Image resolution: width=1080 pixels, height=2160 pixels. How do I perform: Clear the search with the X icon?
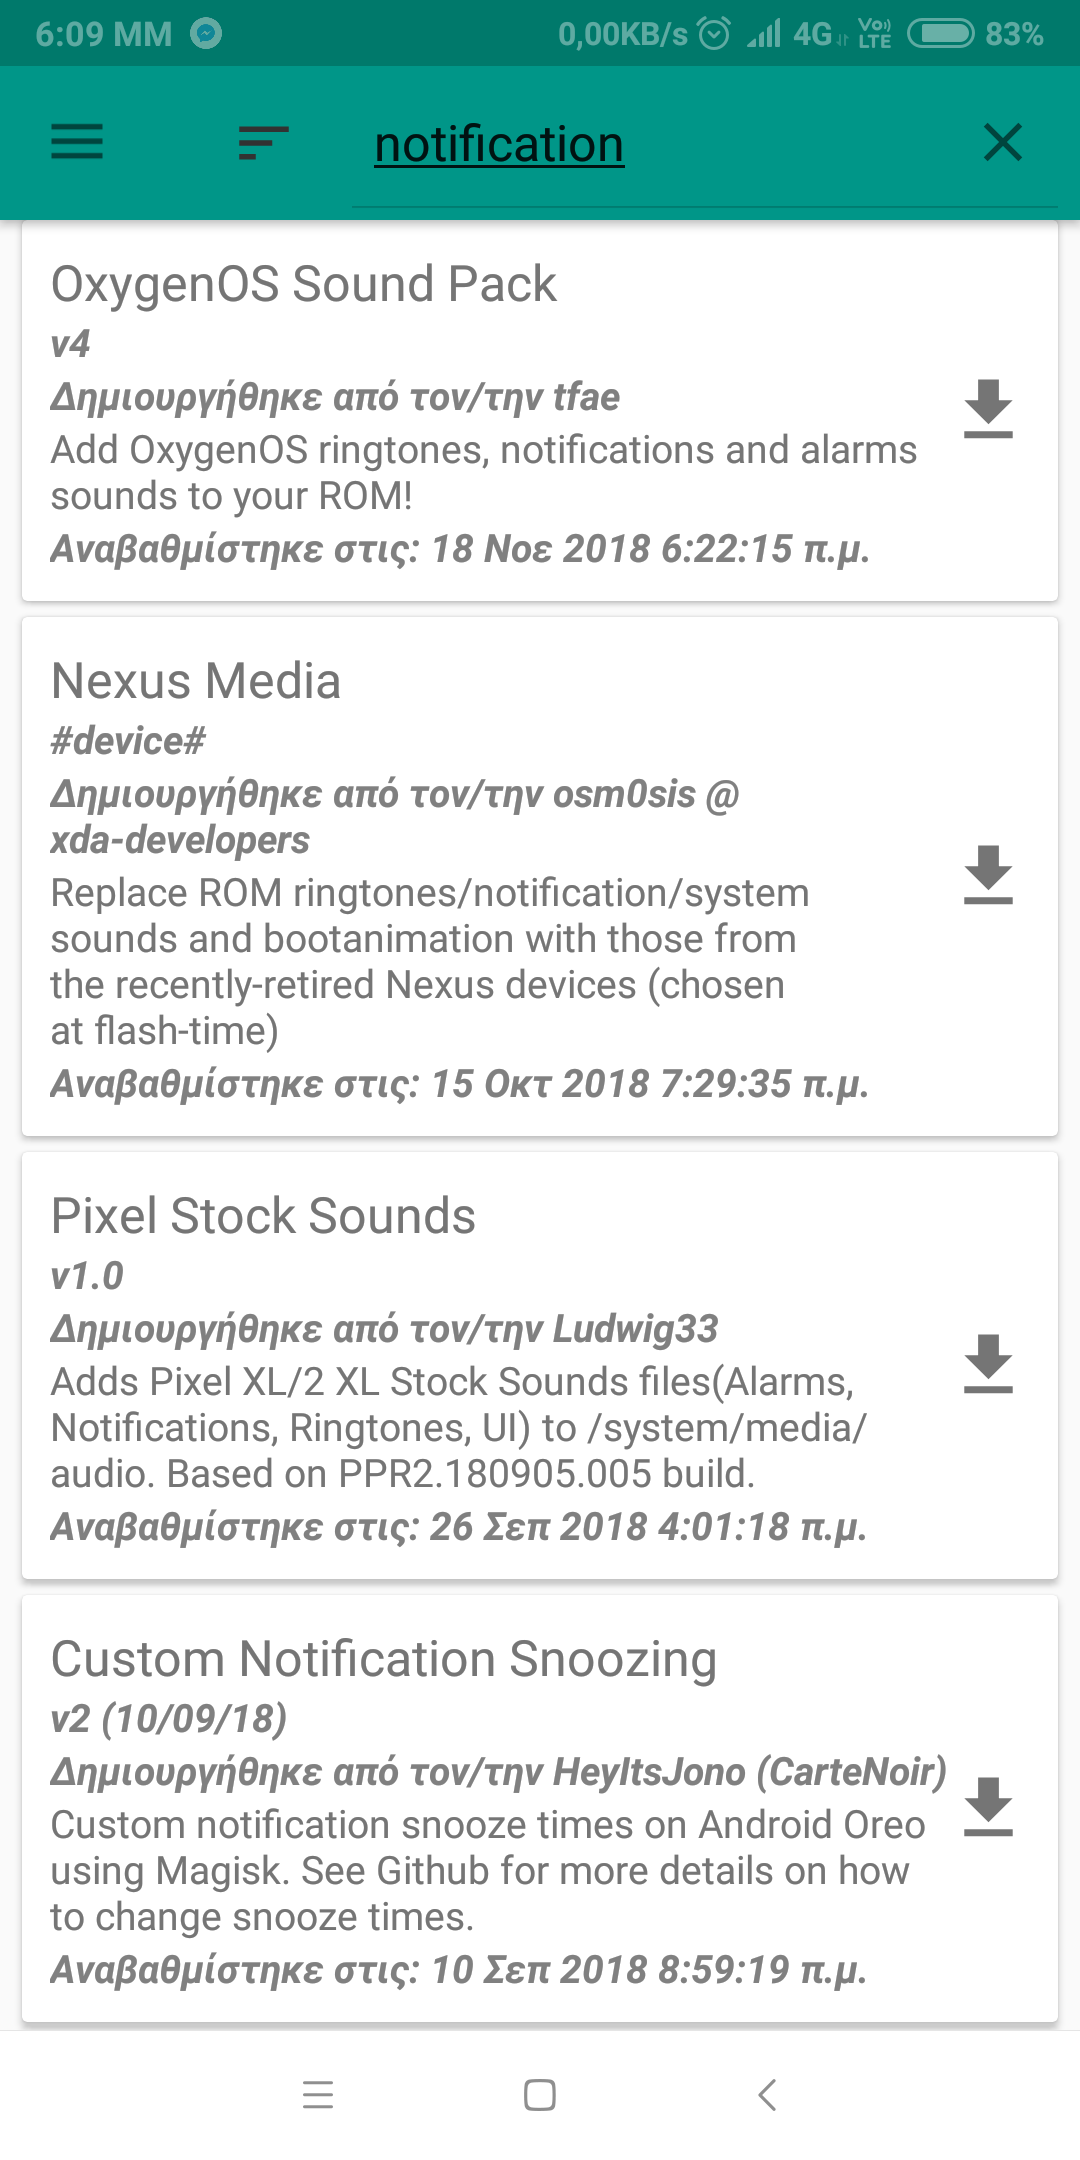(1003, 142)
